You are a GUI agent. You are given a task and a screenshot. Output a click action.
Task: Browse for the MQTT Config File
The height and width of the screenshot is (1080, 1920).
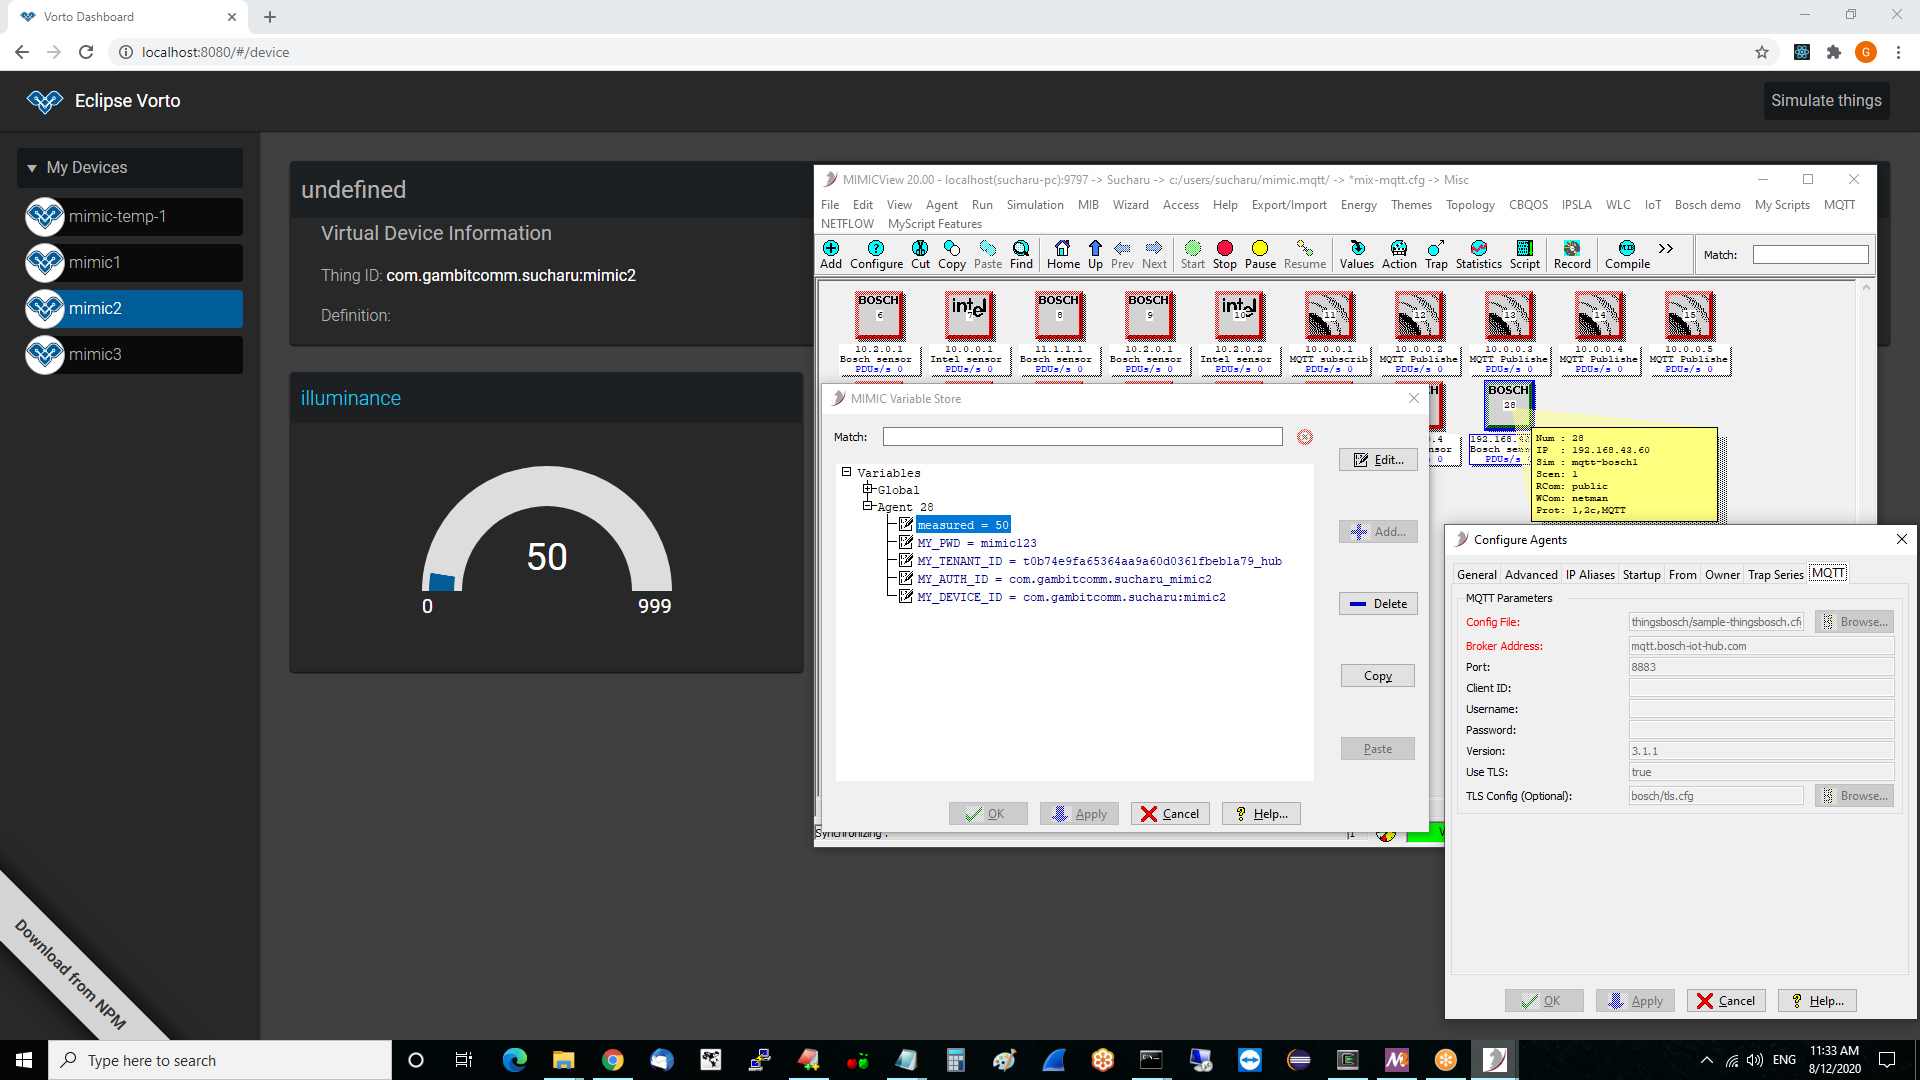pos(1855,622)
